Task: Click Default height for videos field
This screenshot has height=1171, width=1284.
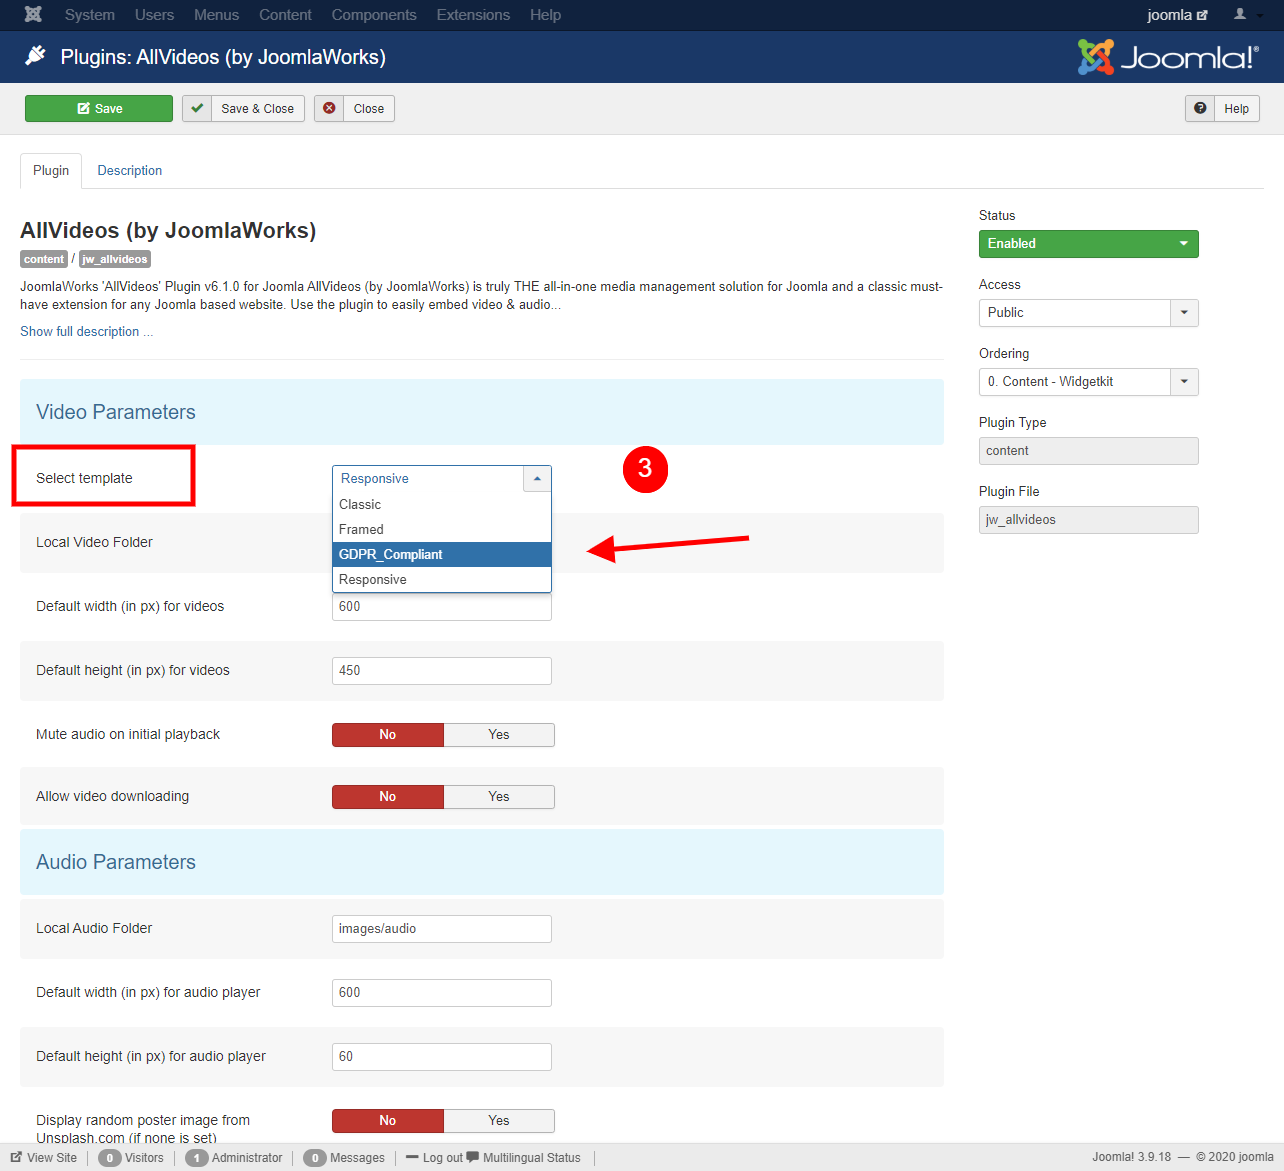Action: click(442, 671)
